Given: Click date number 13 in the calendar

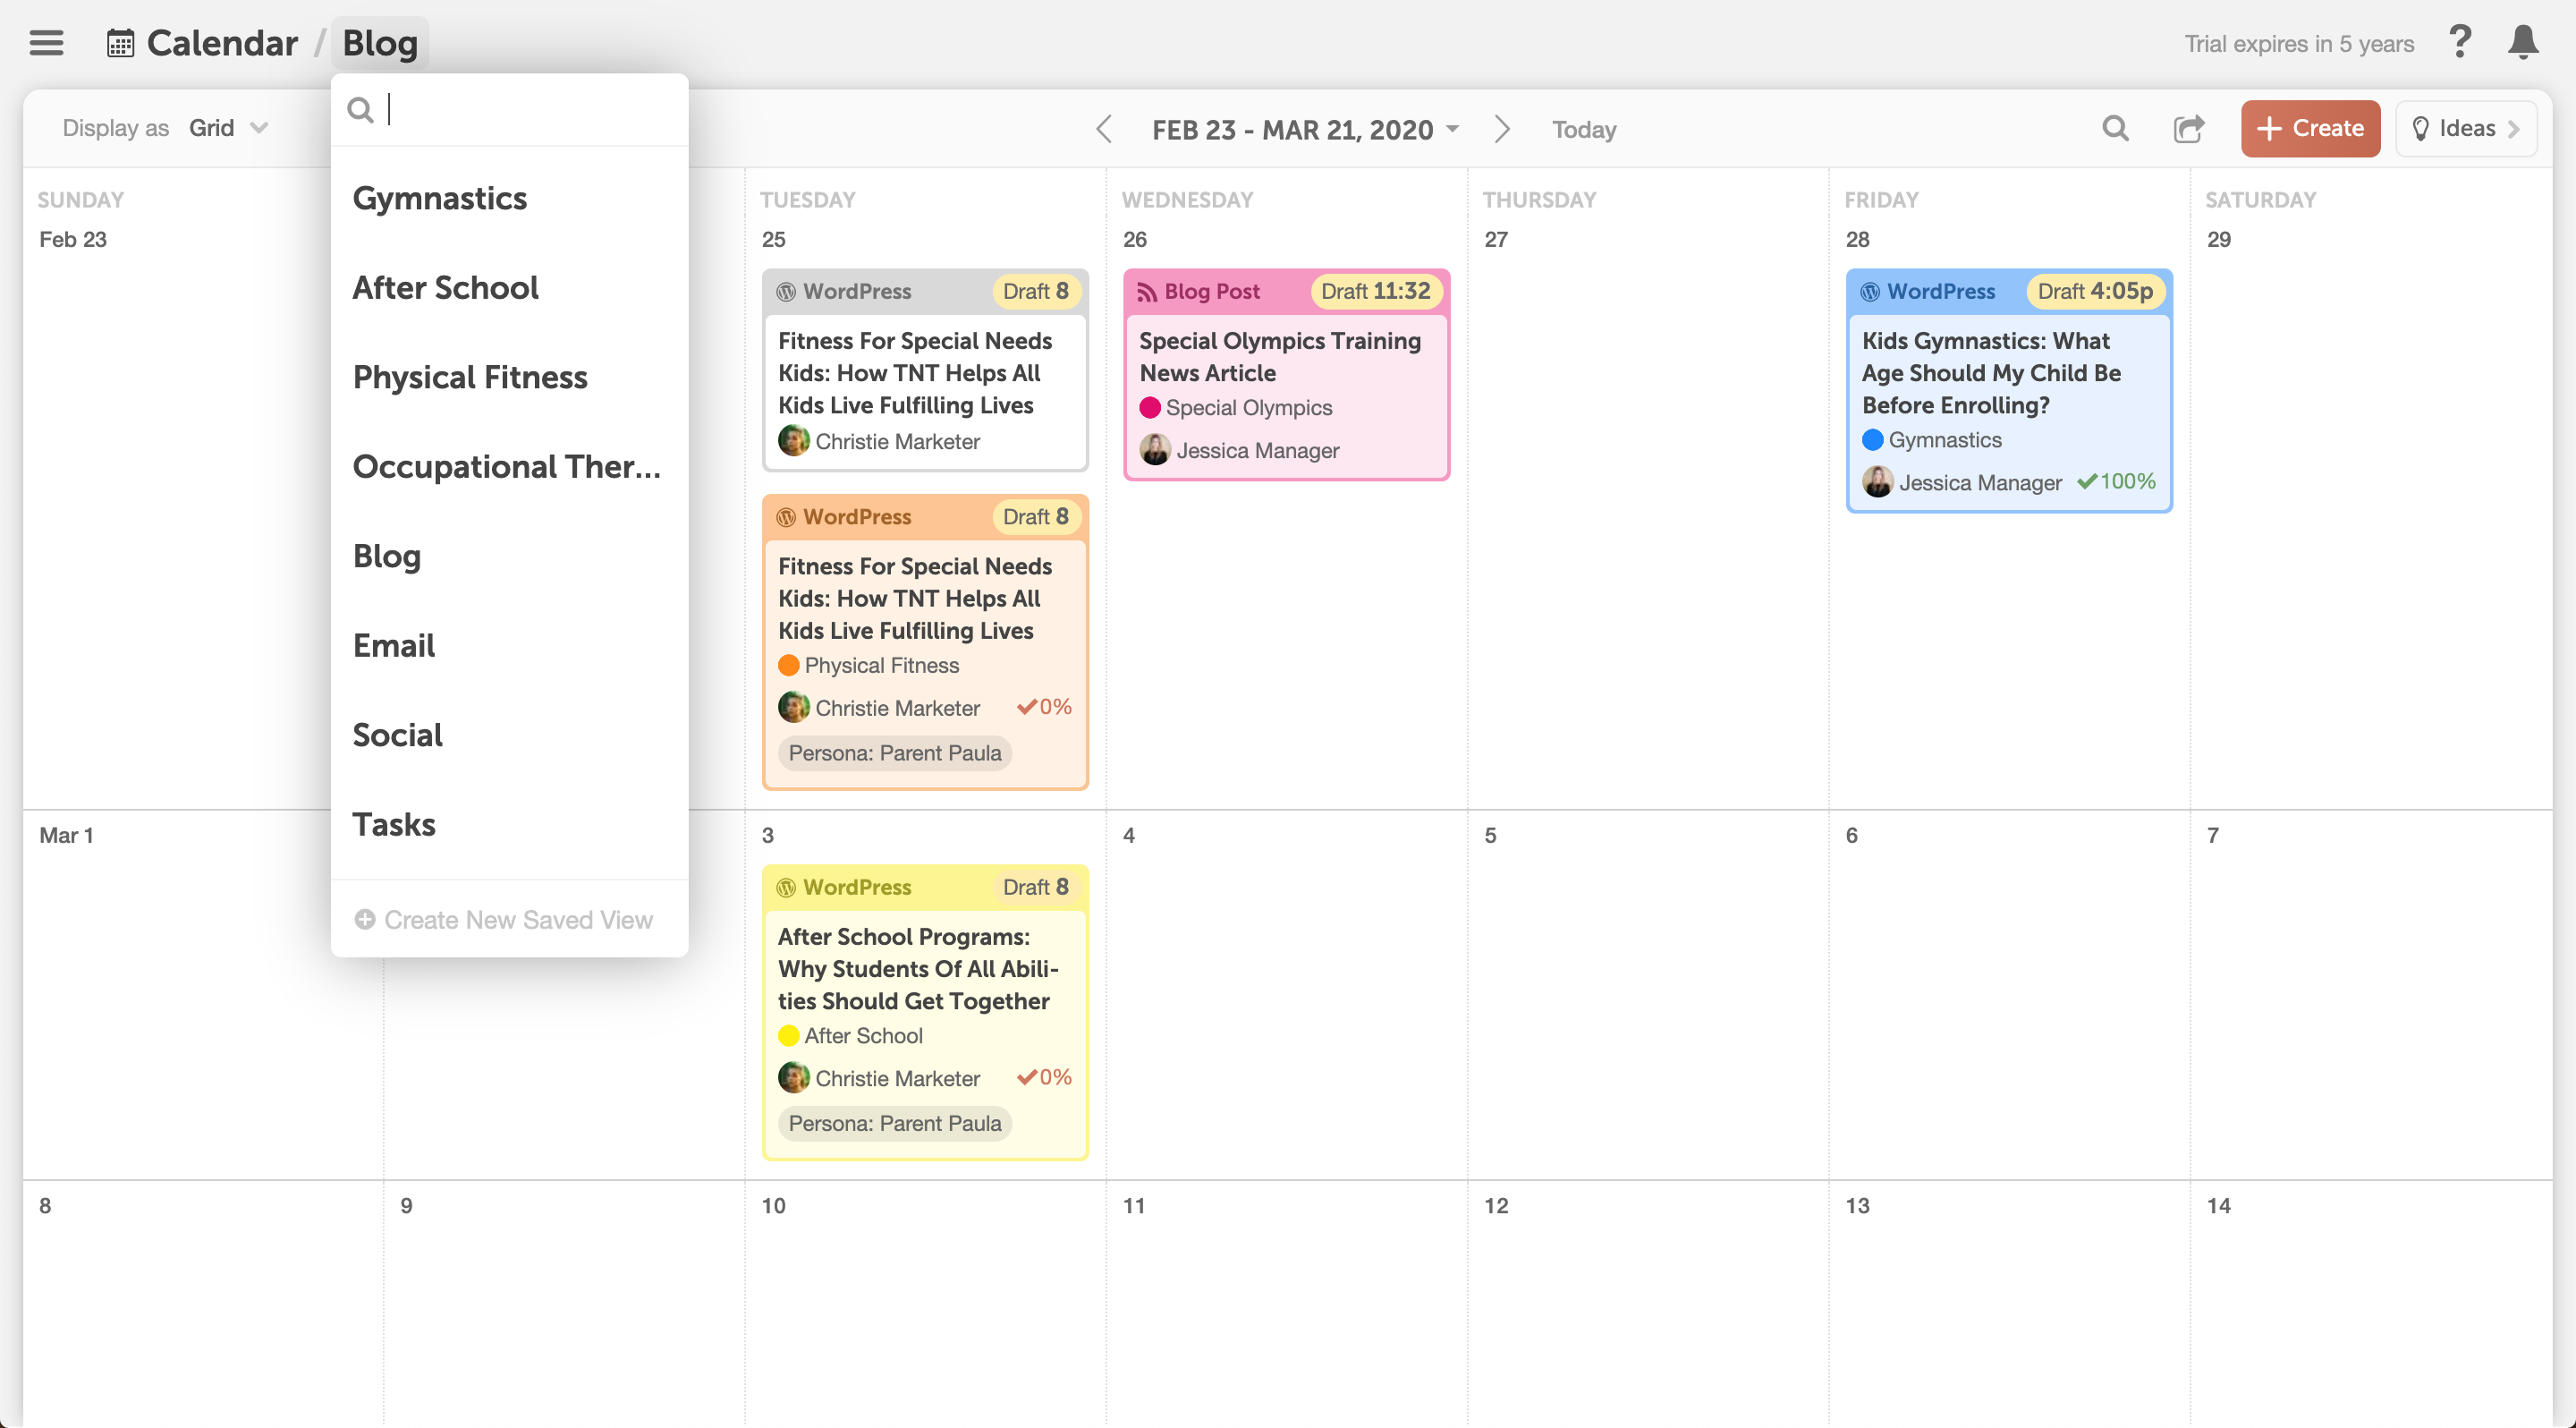Looking at the screenshot, I should click(x=1857, y=1205).
